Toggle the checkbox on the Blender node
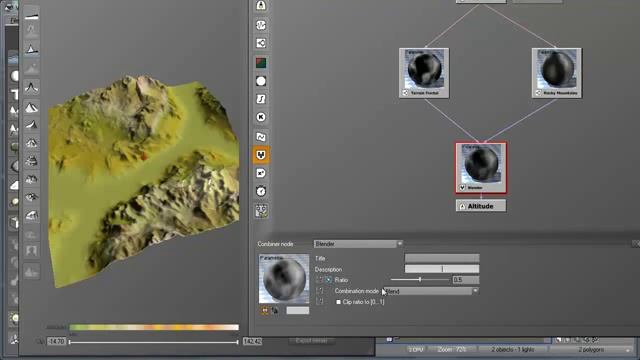 tap(462, 188)
